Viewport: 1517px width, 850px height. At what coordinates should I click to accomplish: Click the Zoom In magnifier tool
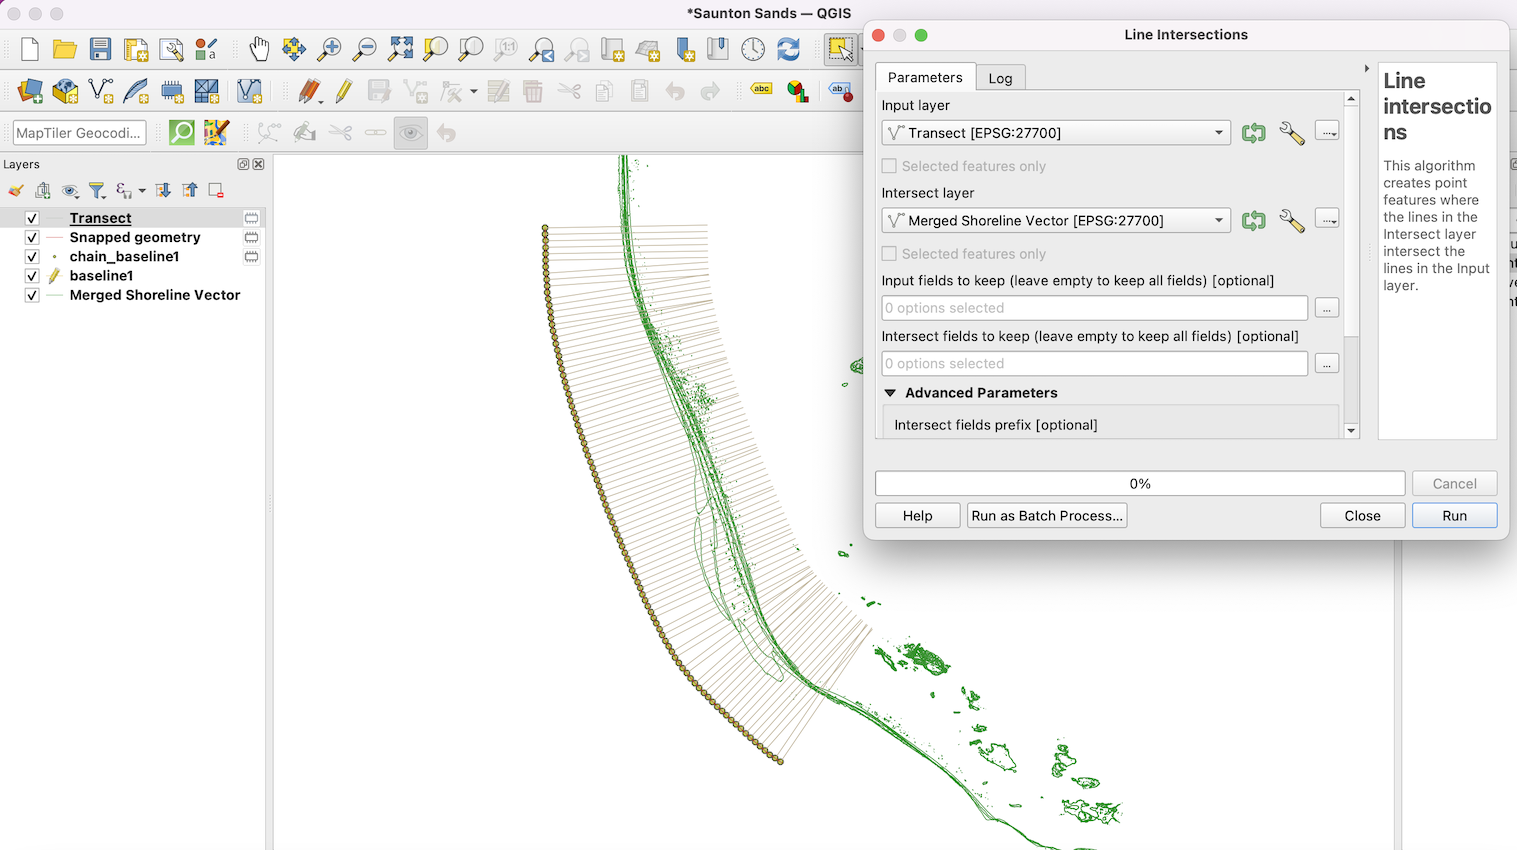pyautogui.click(x=329, y=49)
